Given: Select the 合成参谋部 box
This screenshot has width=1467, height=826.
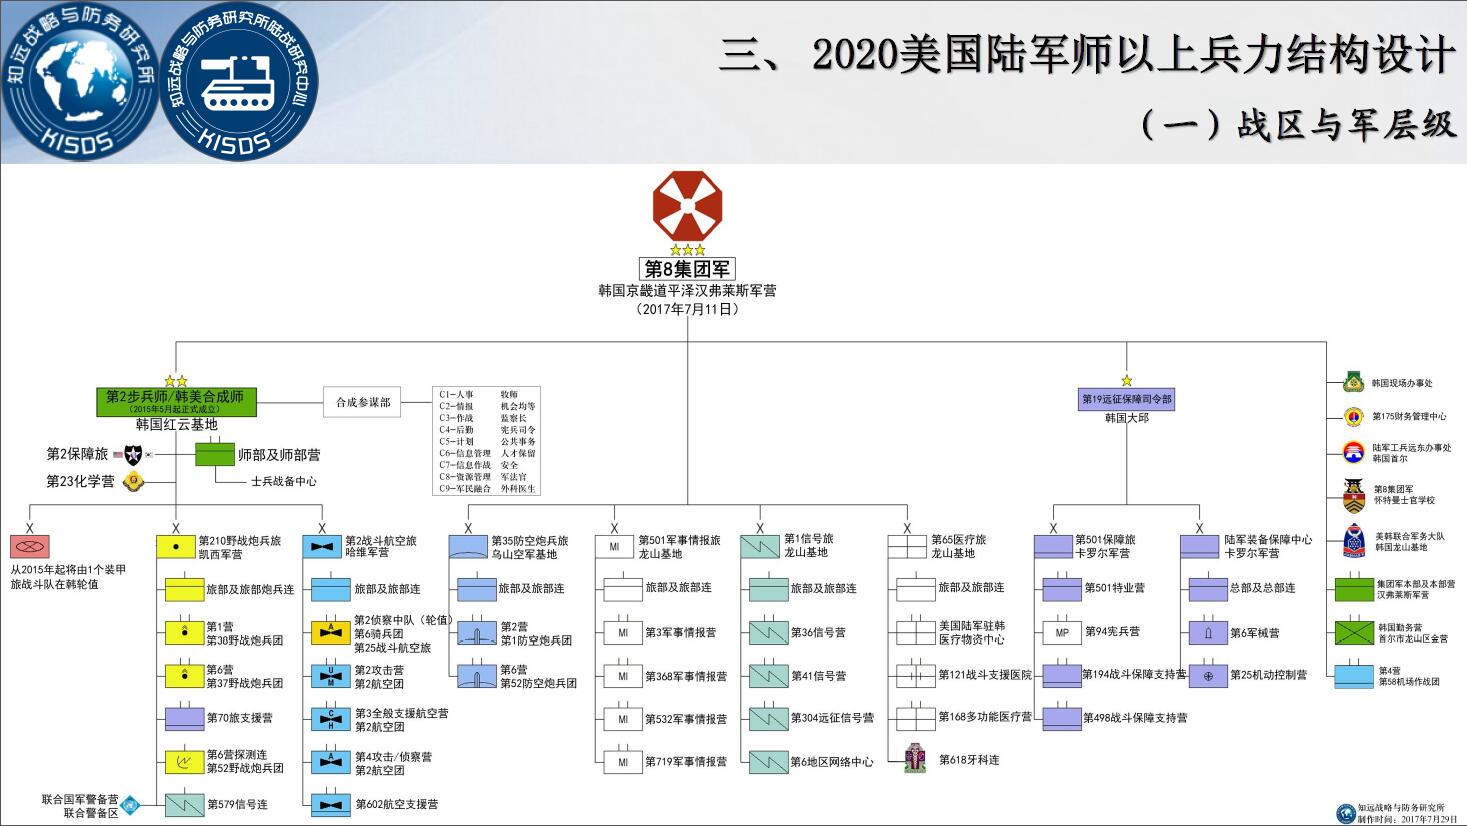Looking at the screenshot, I should 363,402.
